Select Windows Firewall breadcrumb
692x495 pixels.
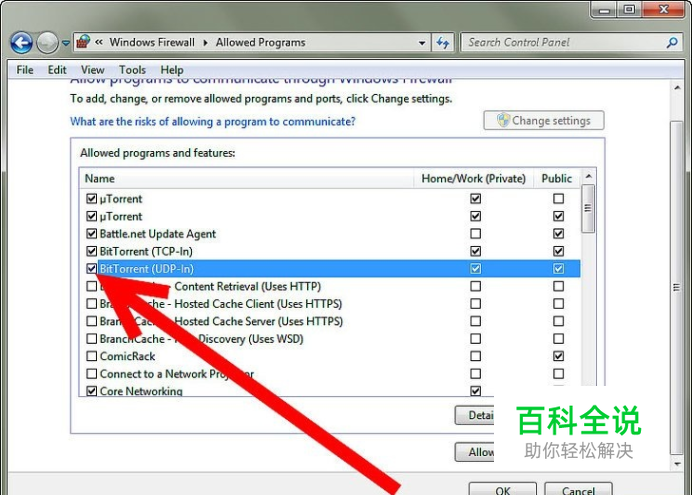click(152, 42)
